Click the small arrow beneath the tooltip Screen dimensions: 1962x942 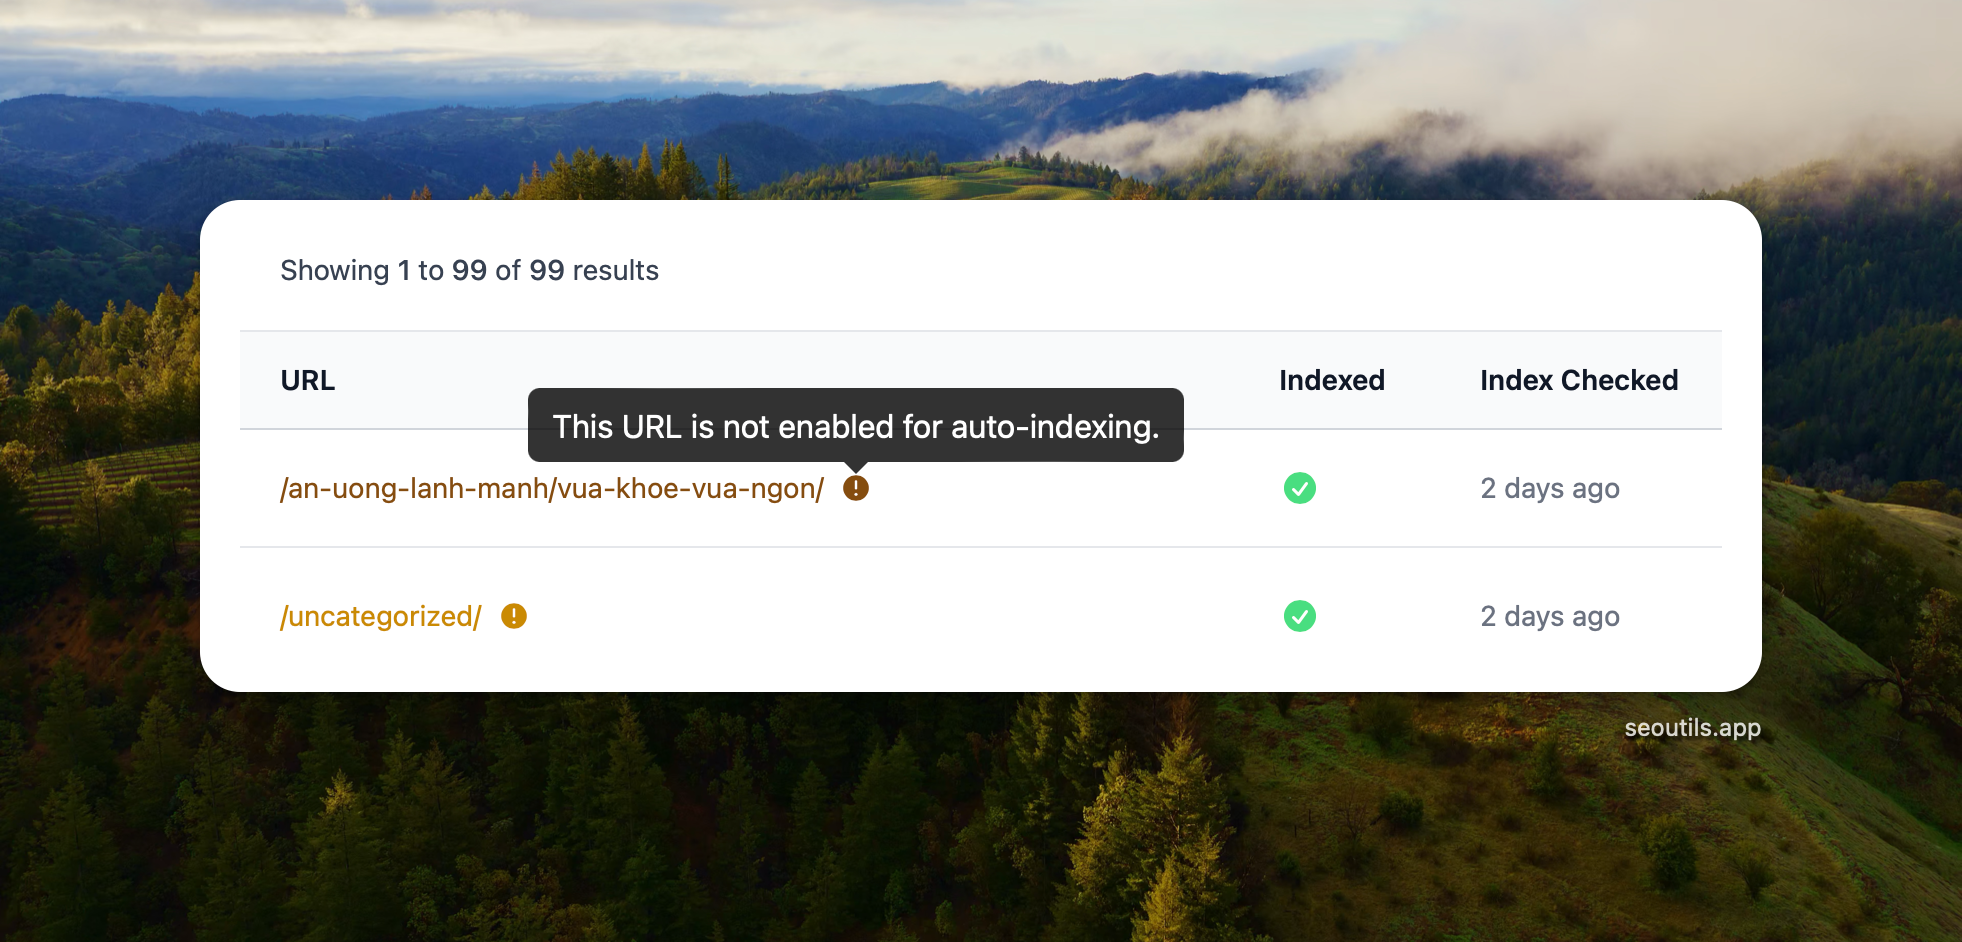pos(856,467)
